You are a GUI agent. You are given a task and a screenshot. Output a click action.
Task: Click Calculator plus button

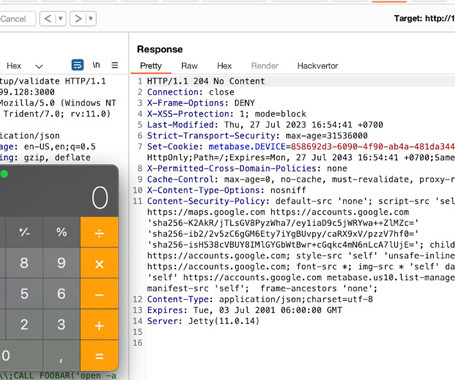(x=99, y=325)
